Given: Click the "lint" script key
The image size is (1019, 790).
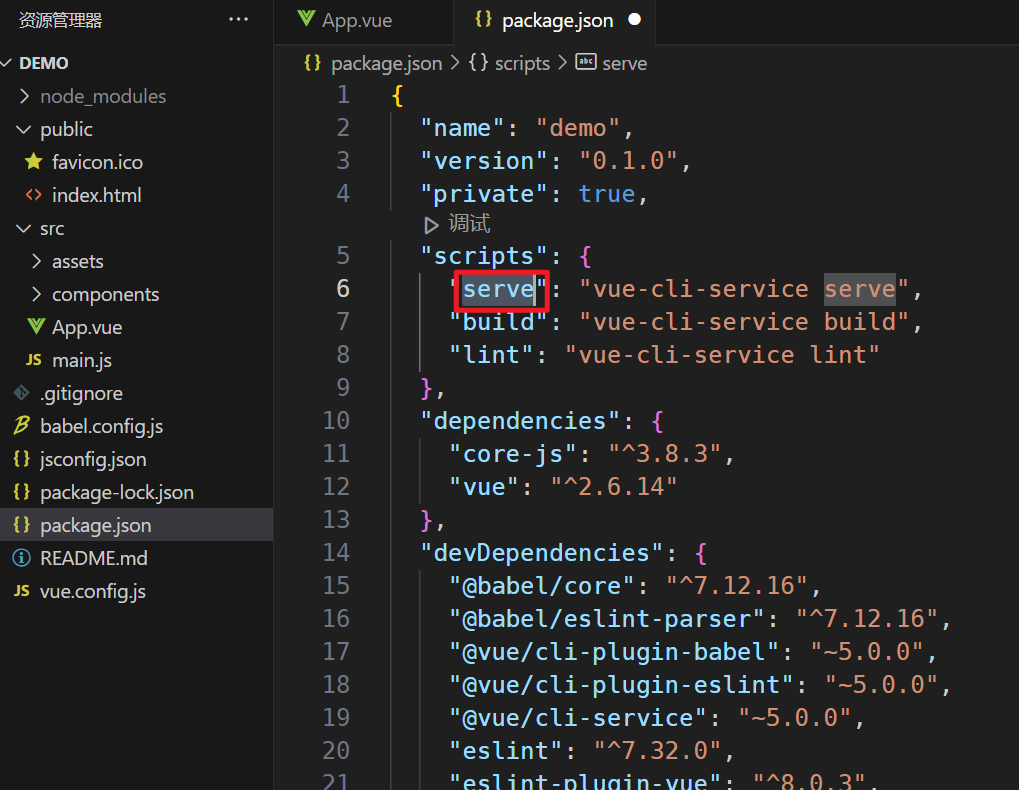Looking at the screenshot, I should [x=491, y=355].
